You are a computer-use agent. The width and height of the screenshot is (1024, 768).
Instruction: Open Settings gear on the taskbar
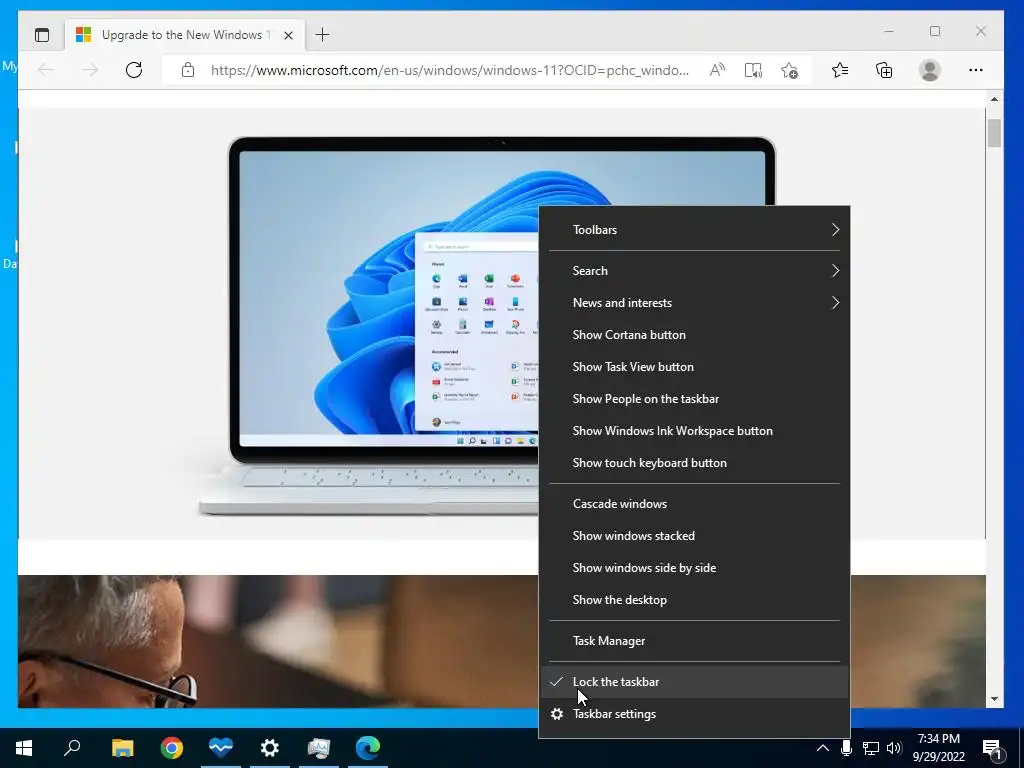270,748
